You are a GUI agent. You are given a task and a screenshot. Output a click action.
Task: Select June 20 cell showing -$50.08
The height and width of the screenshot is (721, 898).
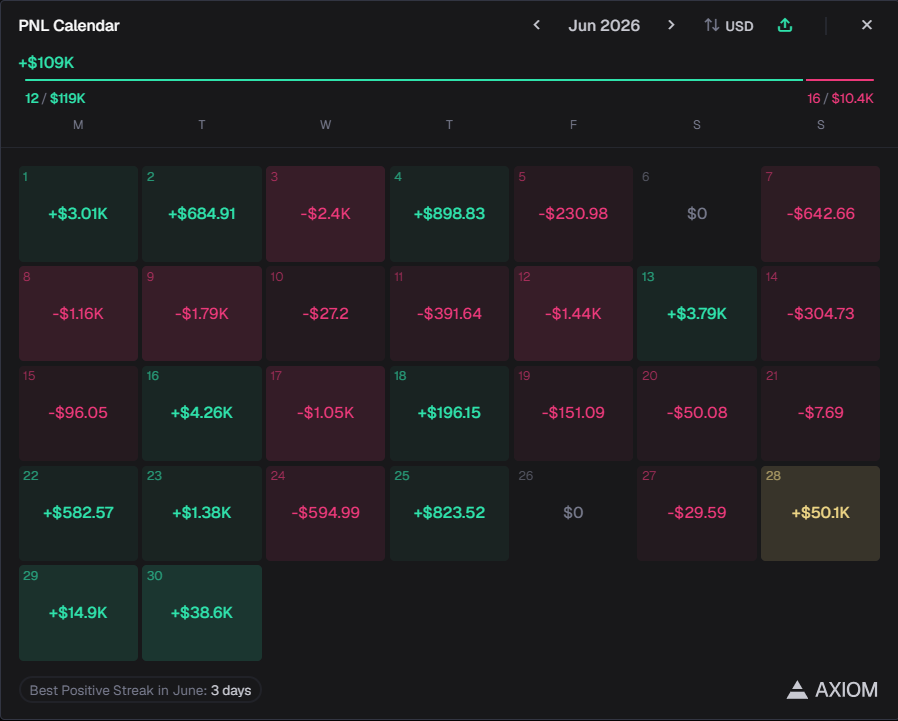click(696, 413)
